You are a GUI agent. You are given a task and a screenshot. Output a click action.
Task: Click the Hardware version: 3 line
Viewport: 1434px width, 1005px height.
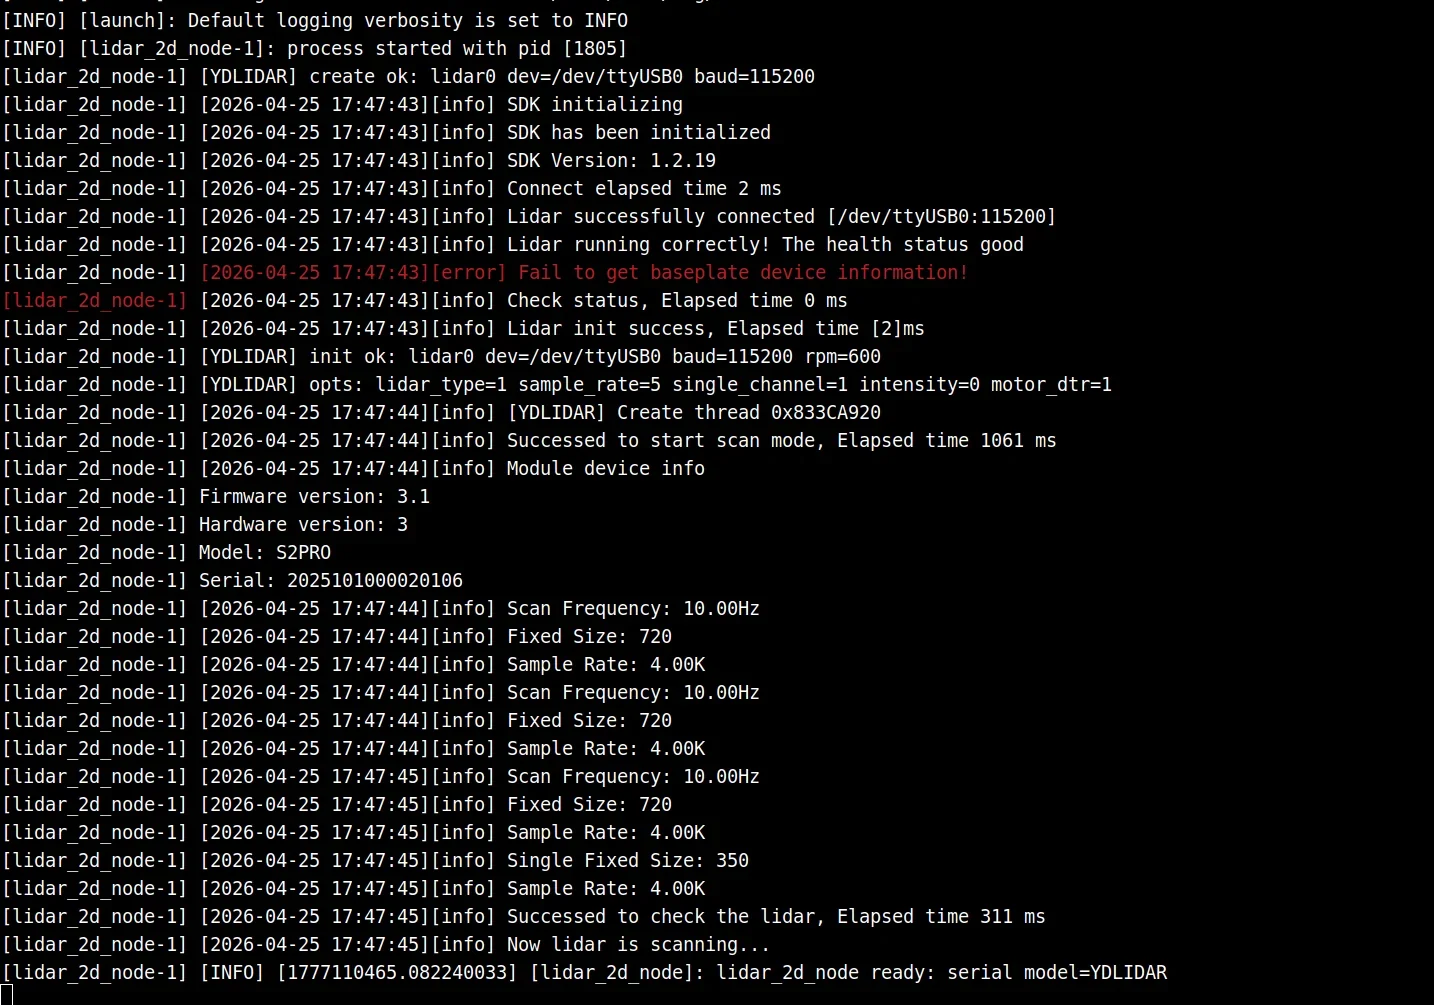[205, 525]
